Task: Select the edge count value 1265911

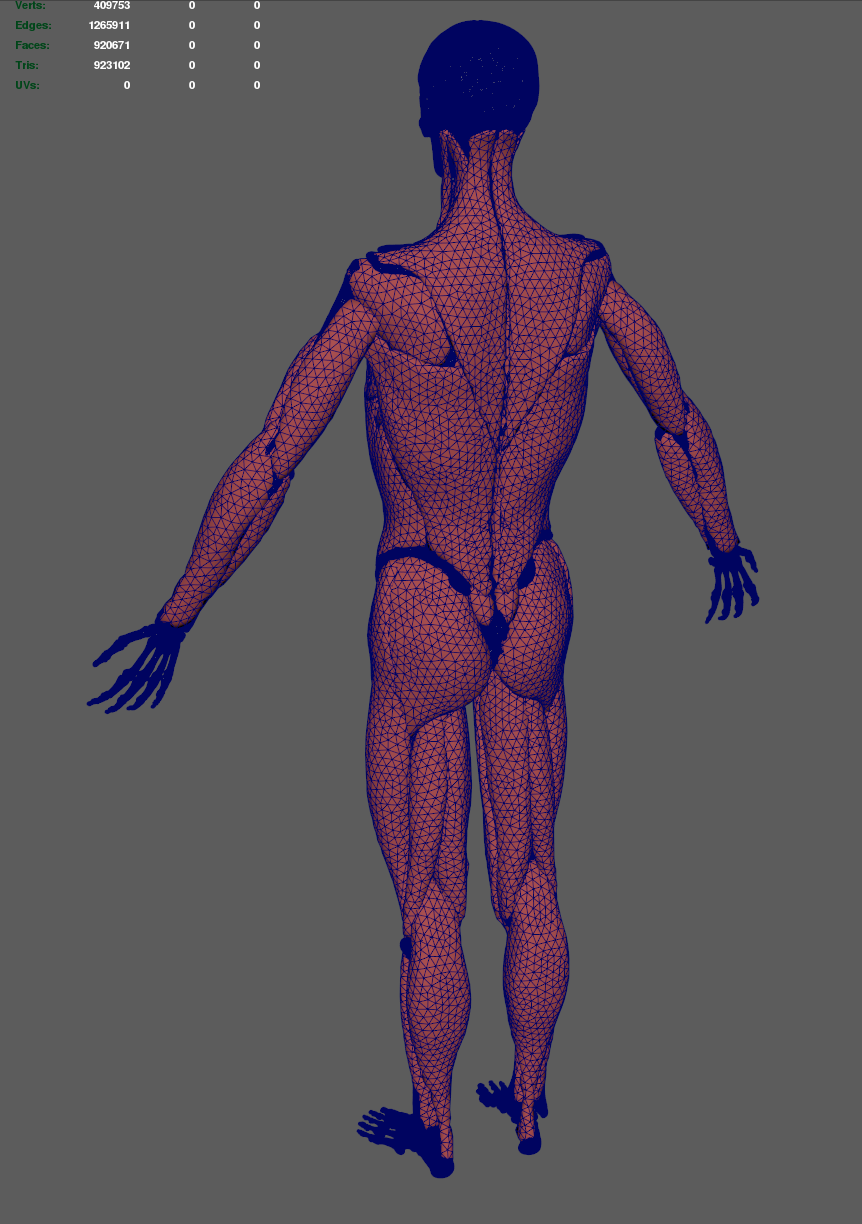Action: click(x=109, y=25)
